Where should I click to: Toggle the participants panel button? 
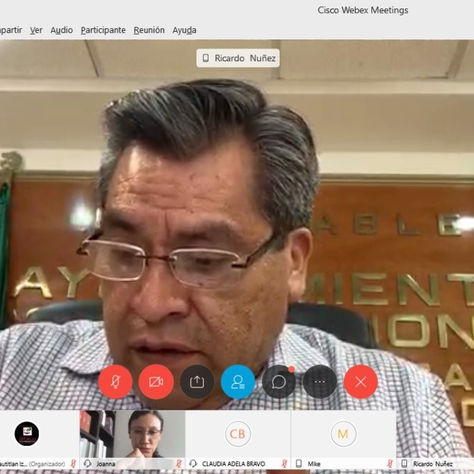(238, 382)
